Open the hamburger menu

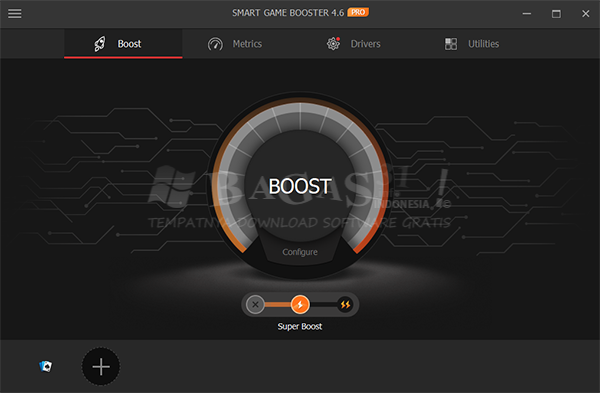[x=15, y=13]
